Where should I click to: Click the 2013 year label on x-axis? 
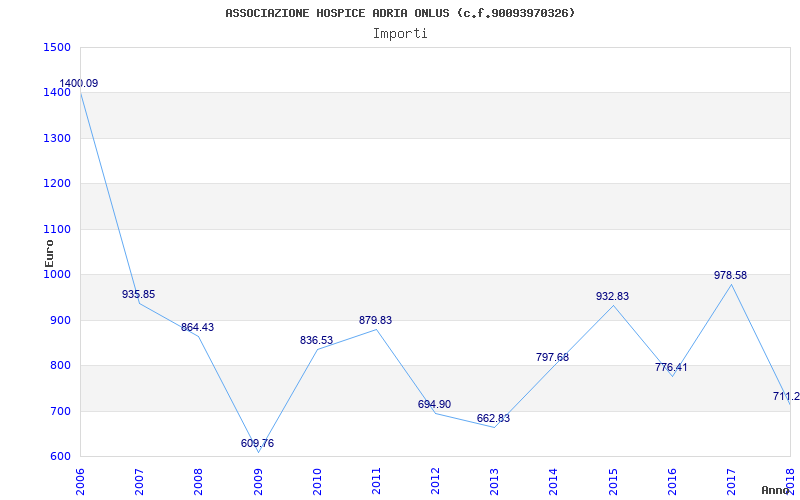pos(494,482)
